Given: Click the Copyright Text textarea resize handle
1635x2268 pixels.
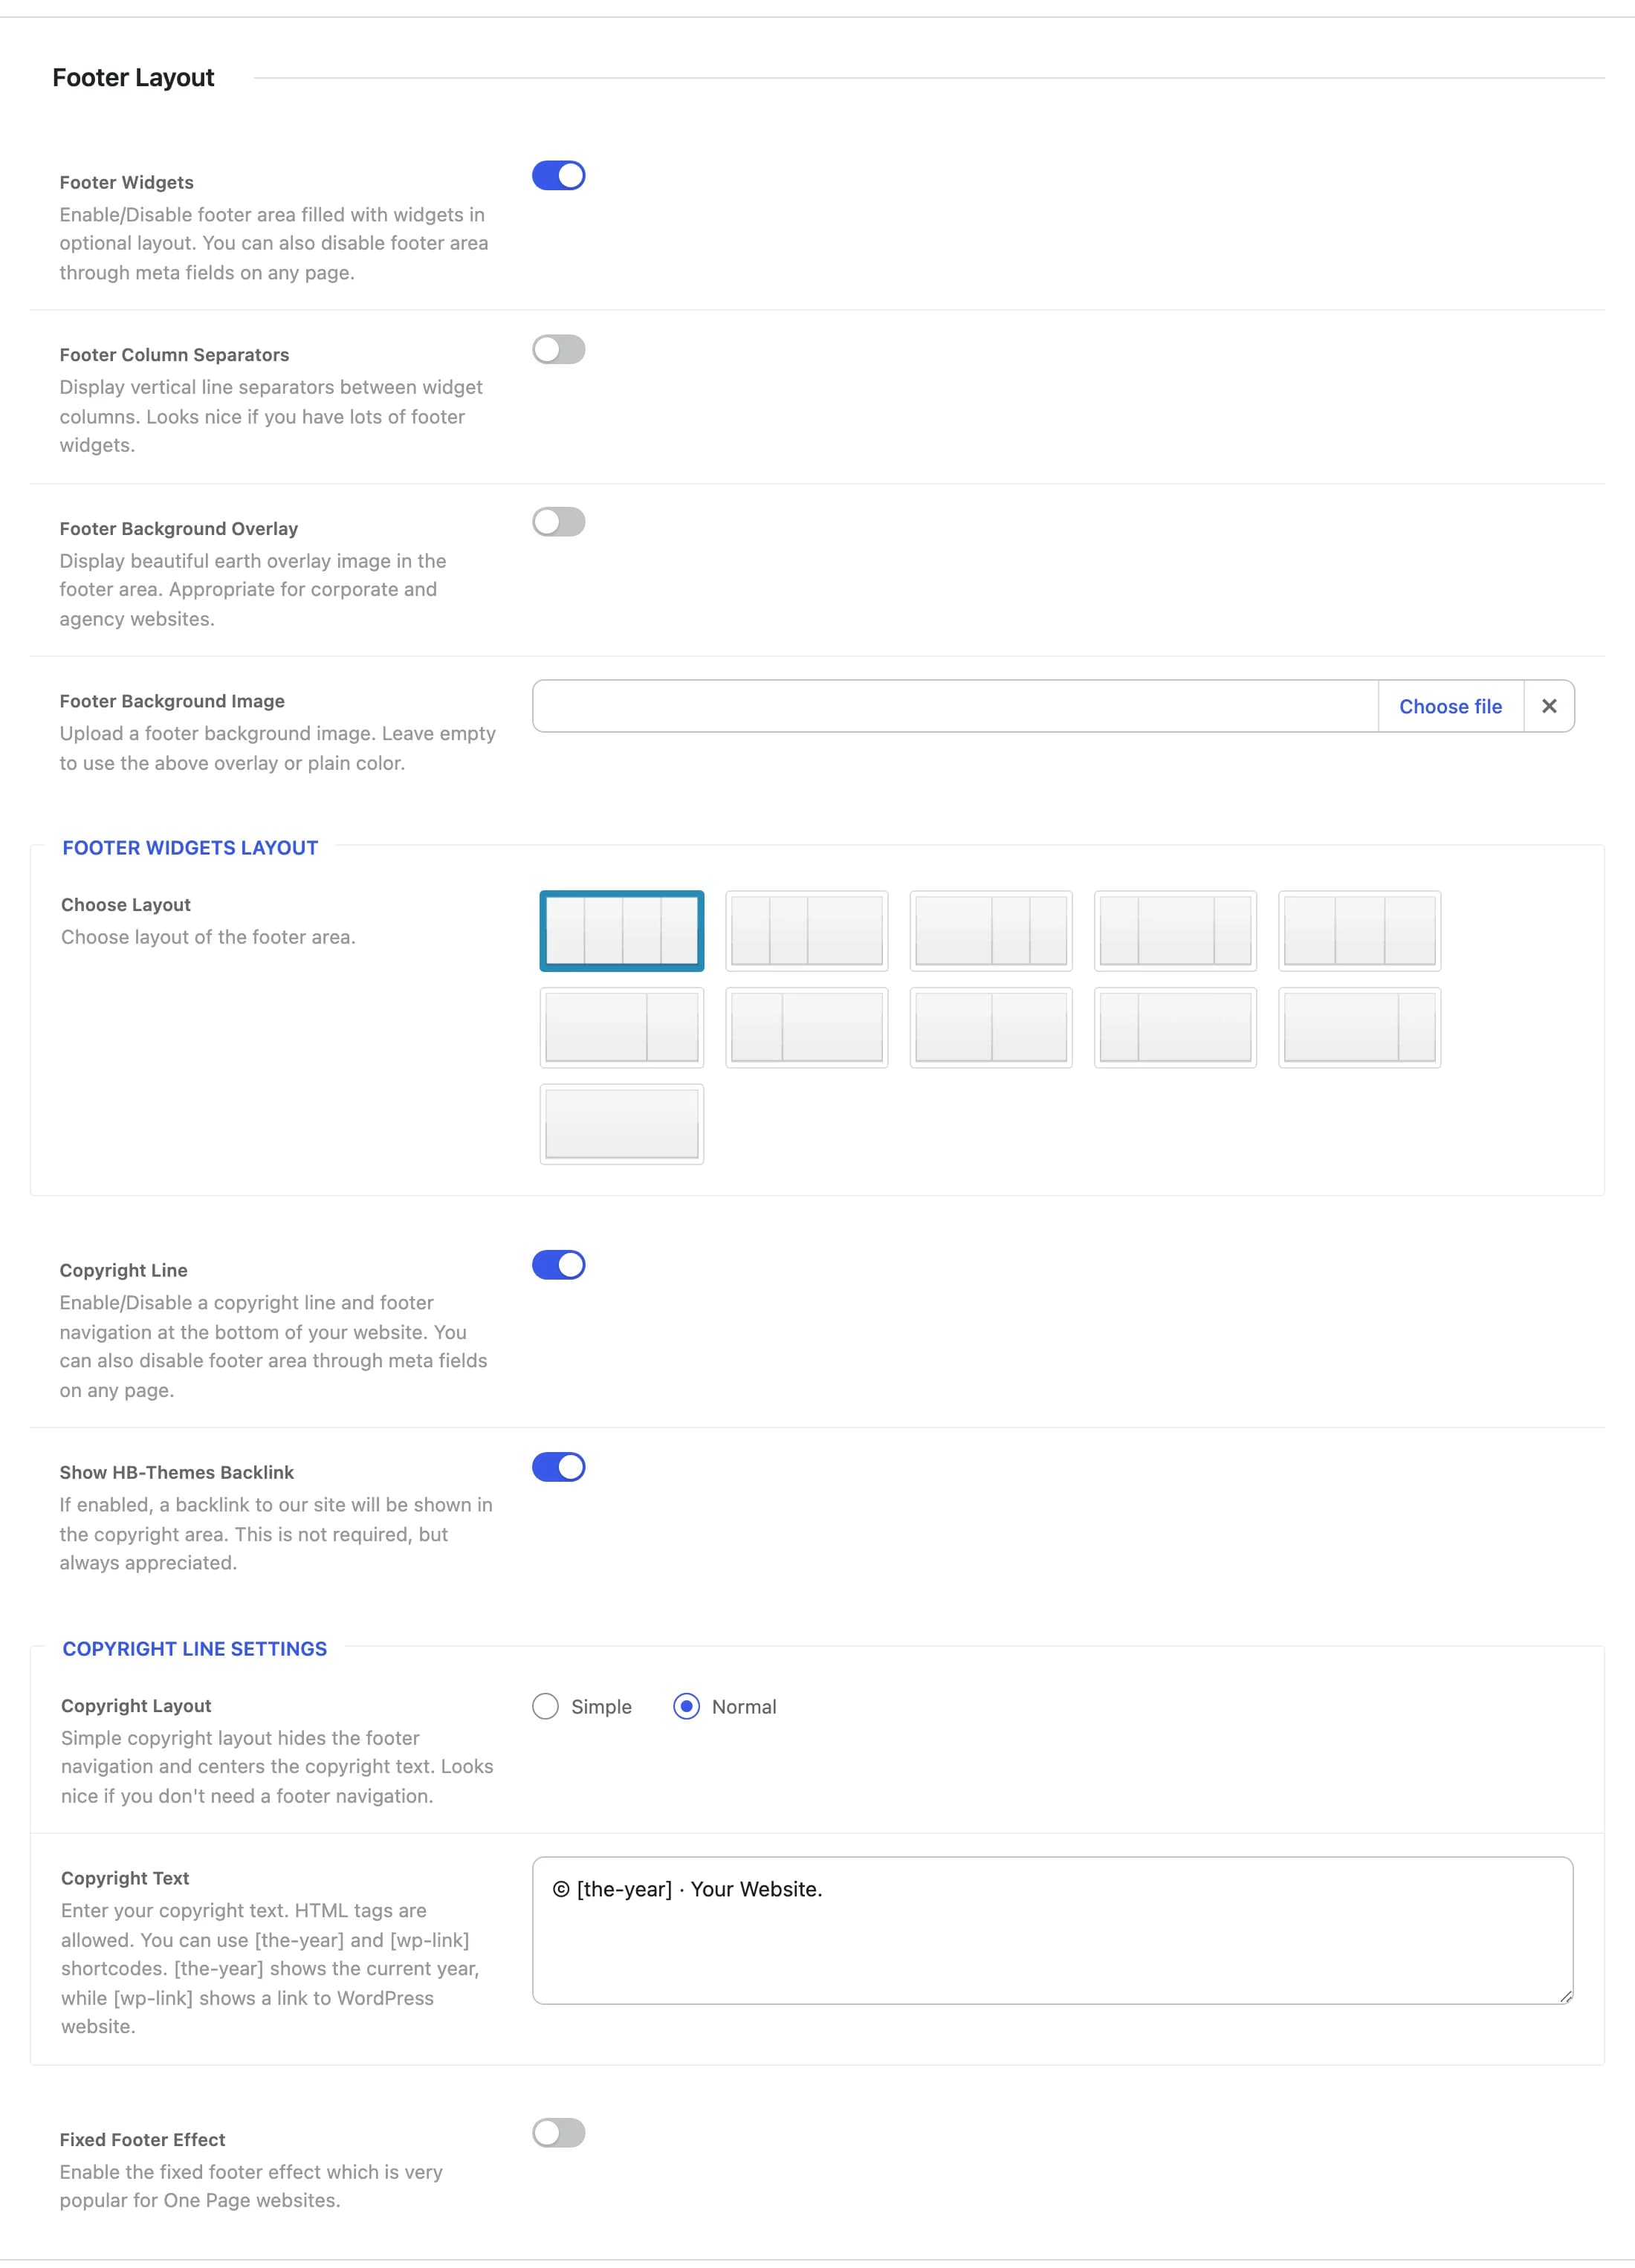Looking at the screenshot, I should (x=1565, y=1996).
